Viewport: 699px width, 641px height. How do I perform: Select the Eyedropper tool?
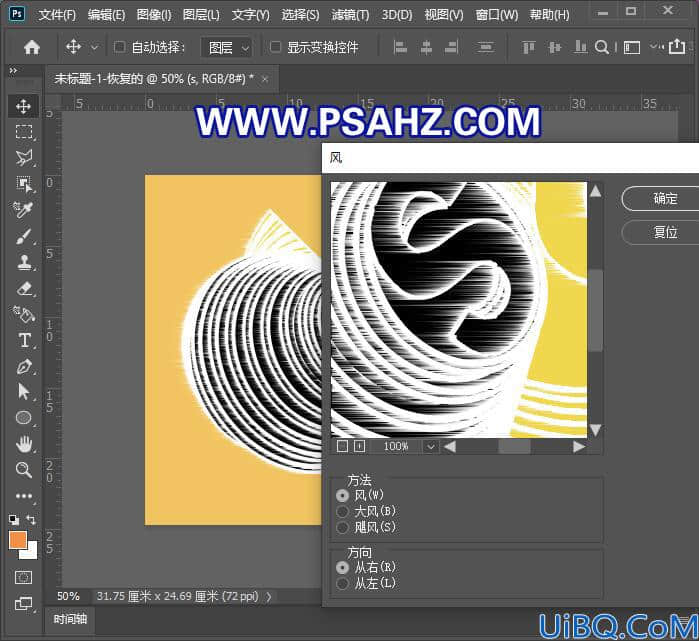[23, 209]
